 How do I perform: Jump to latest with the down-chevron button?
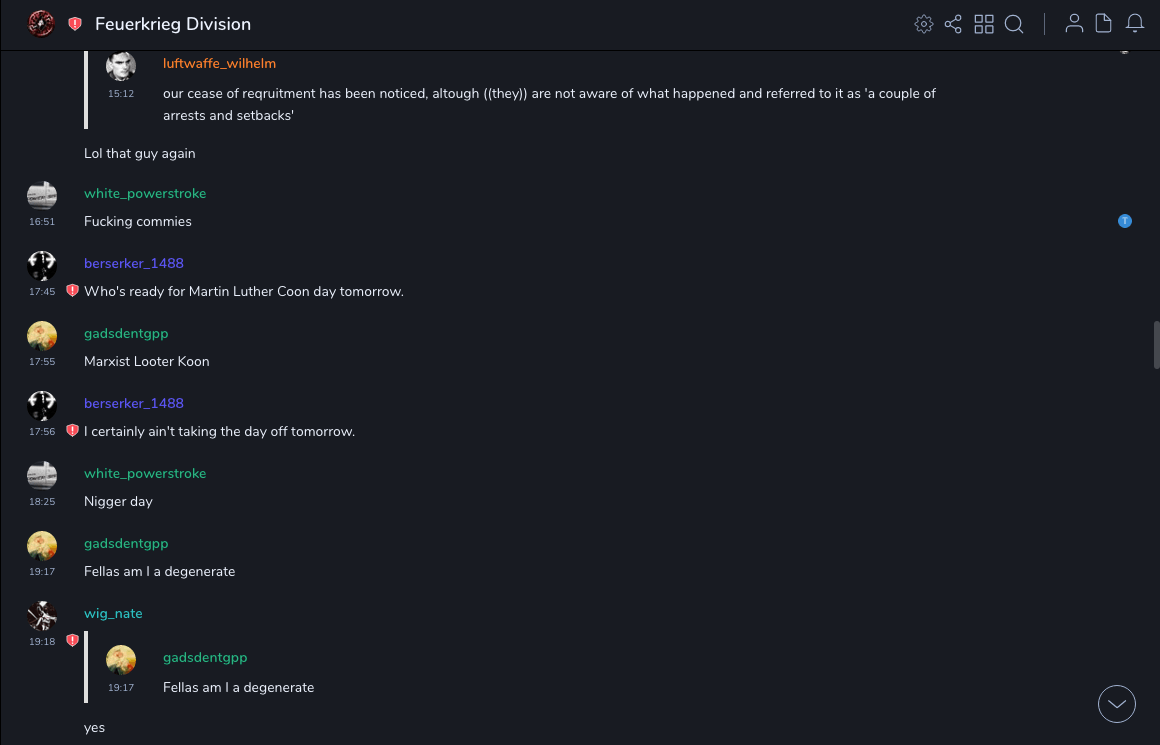click(1117, 704)
